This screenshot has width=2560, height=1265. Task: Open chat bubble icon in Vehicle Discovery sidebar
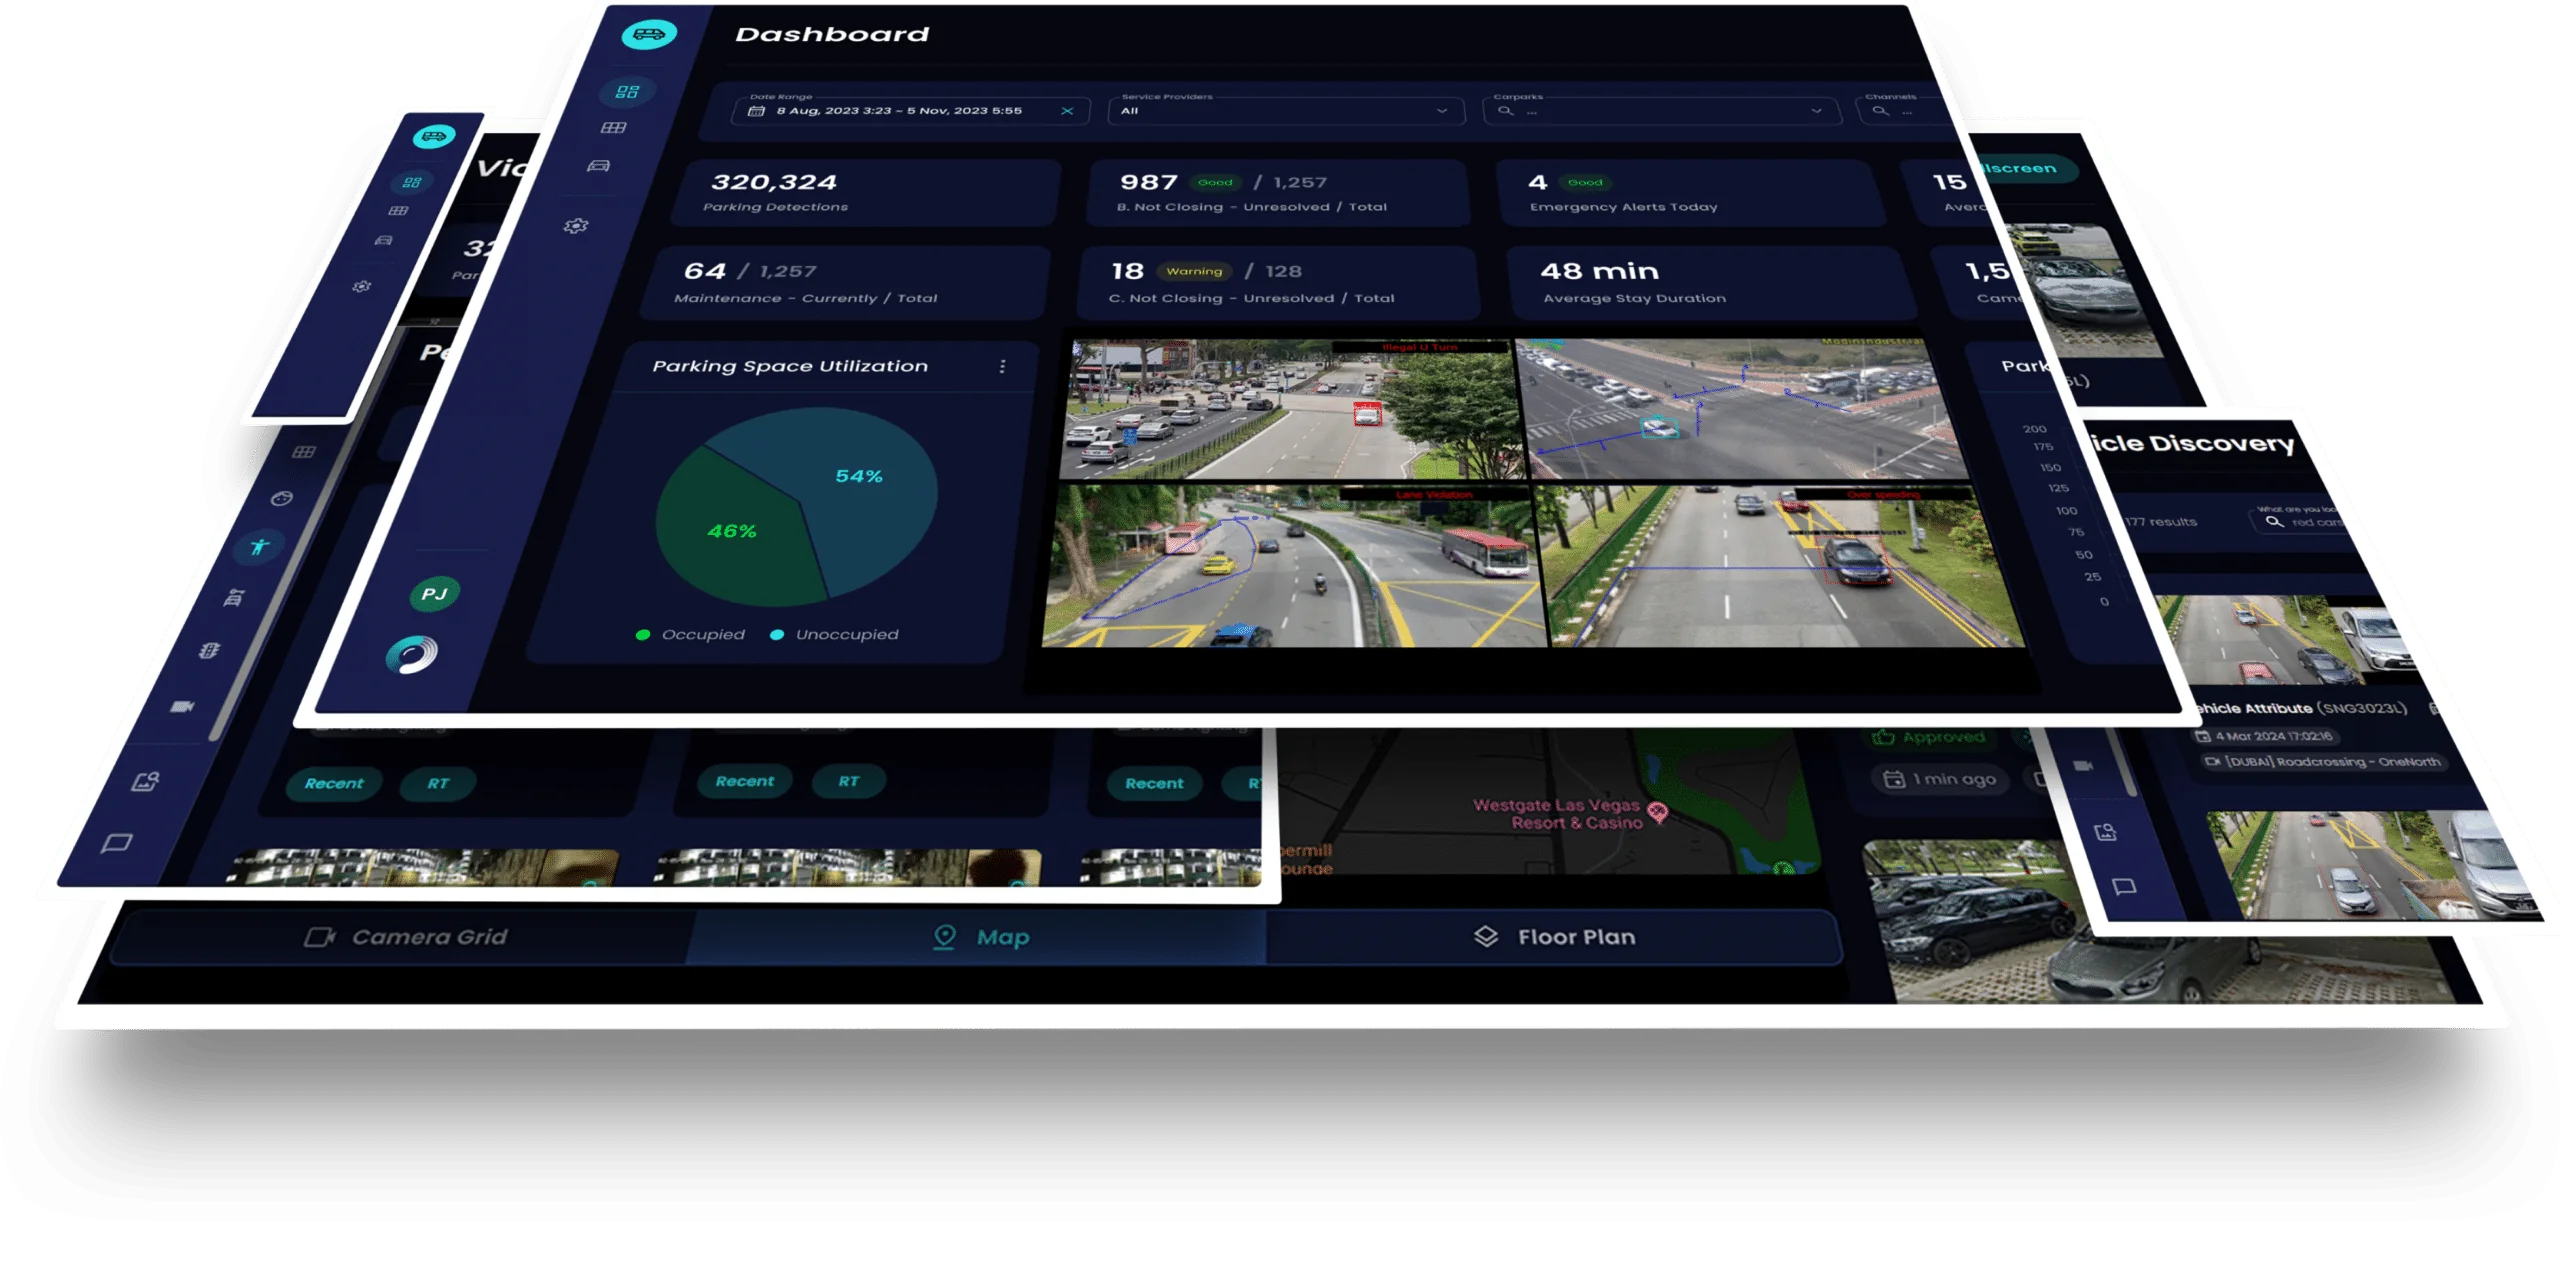(2125, 887)
